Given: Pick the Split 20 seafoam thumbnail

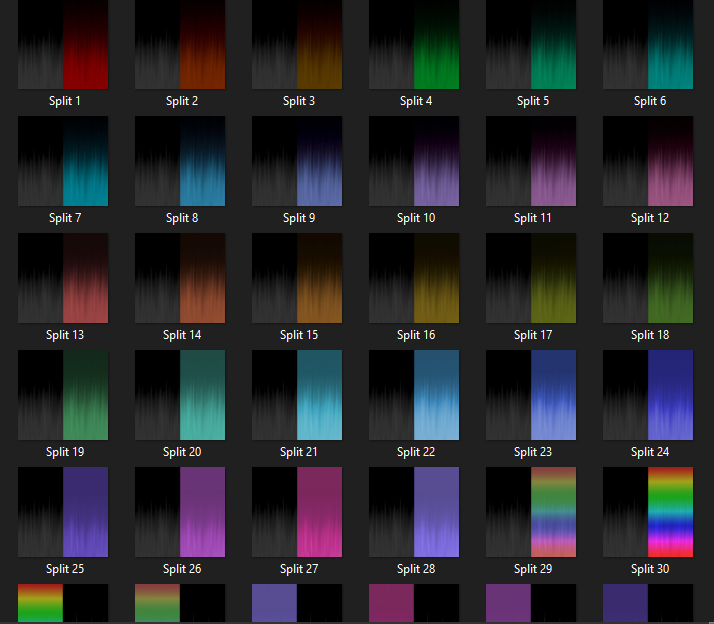Looking at the screenshot, I should click(180, 395).
